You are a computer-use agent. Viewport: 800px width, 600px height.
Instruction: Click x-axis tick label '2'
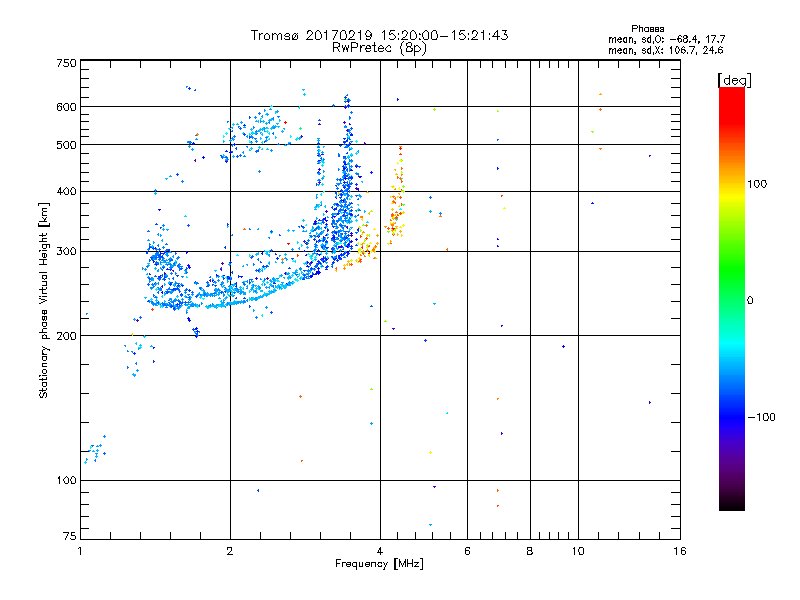click(230, 551)
